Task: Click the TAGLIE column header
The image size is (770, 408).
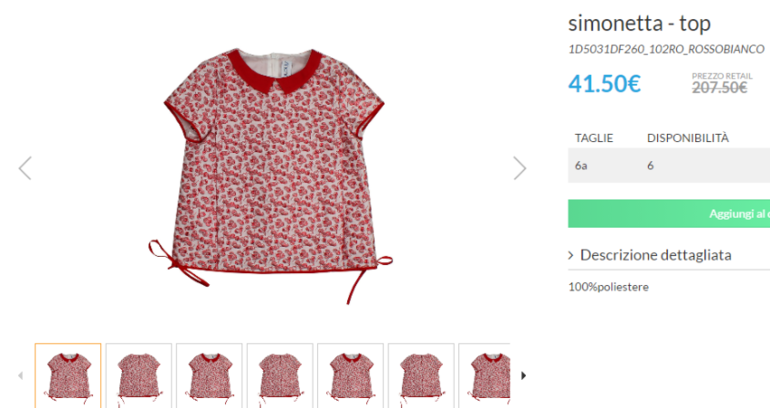Action: pyautogui.click(x=594, y=137)
